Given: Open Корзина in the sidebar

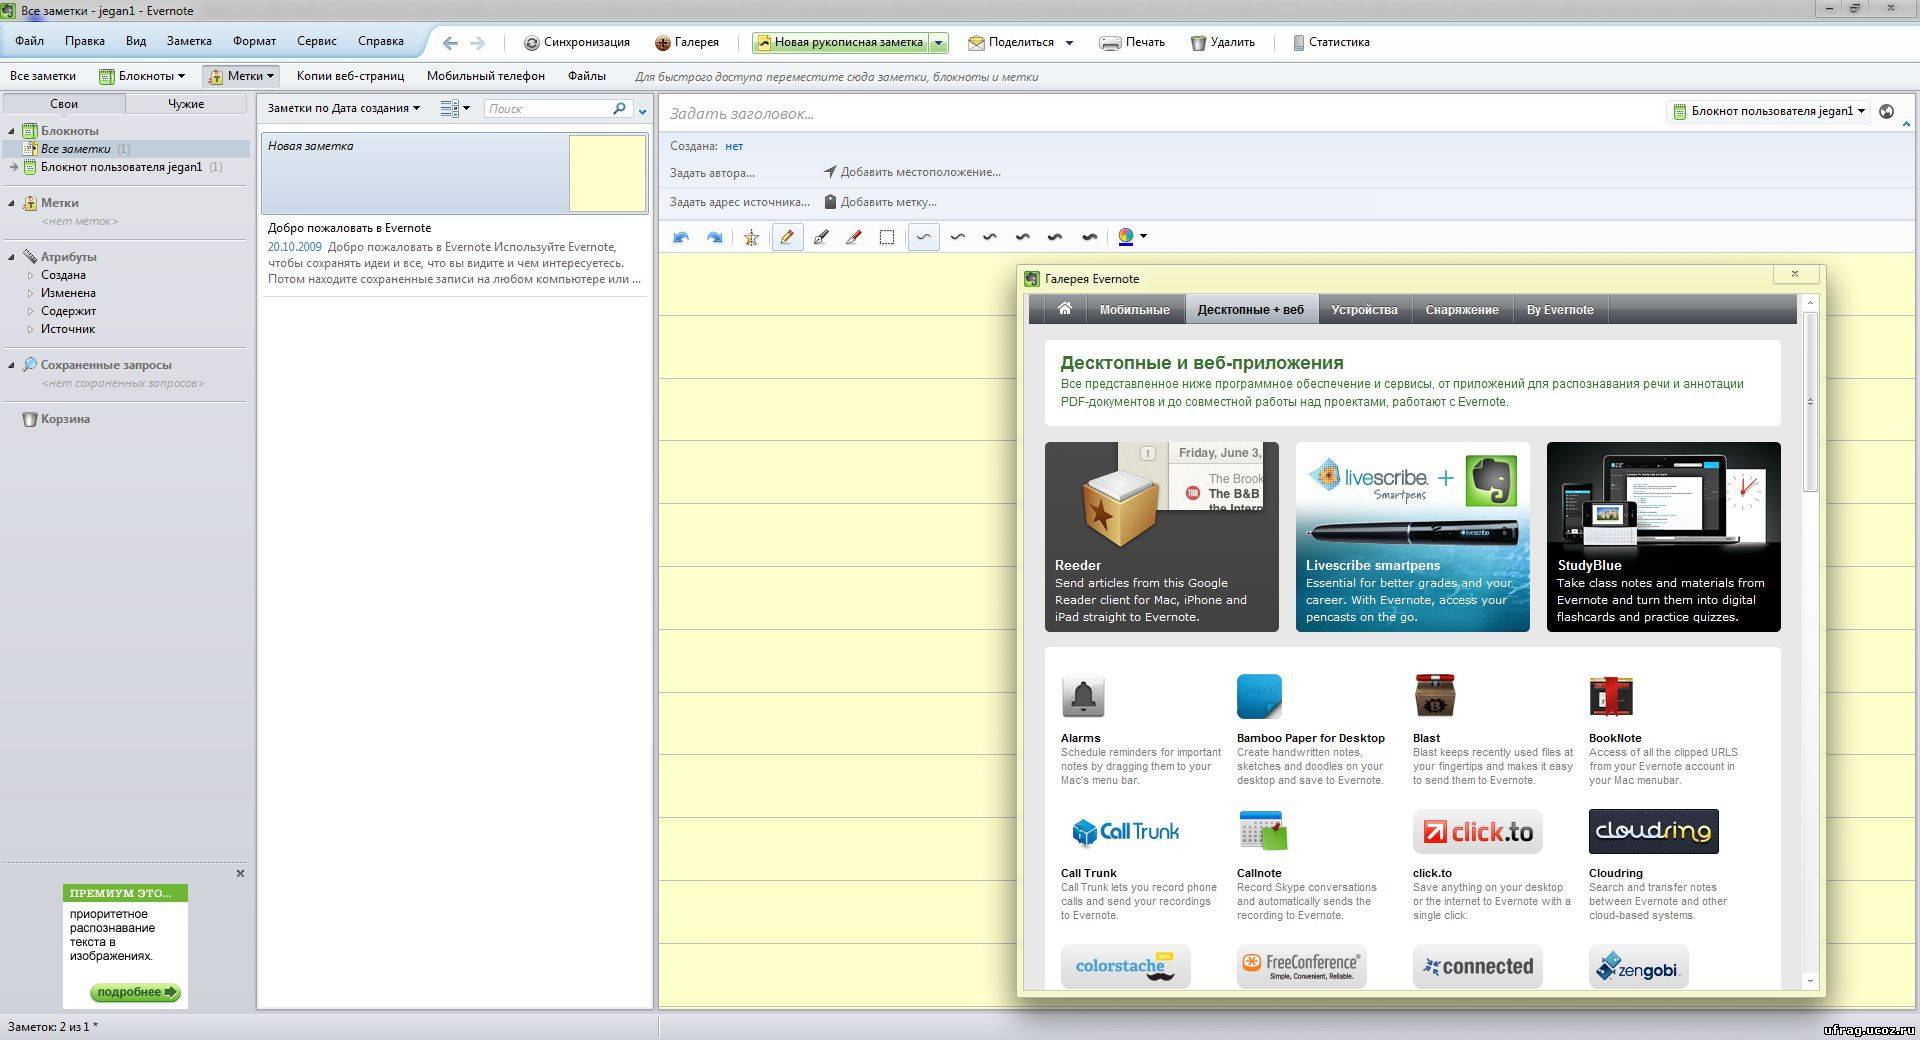Looking at the screenshot, I should click(65, 419).
